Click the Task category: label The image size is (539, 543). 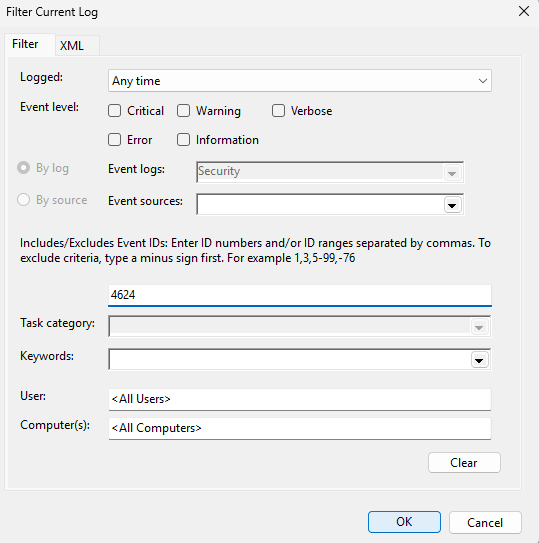pos(58,323)
